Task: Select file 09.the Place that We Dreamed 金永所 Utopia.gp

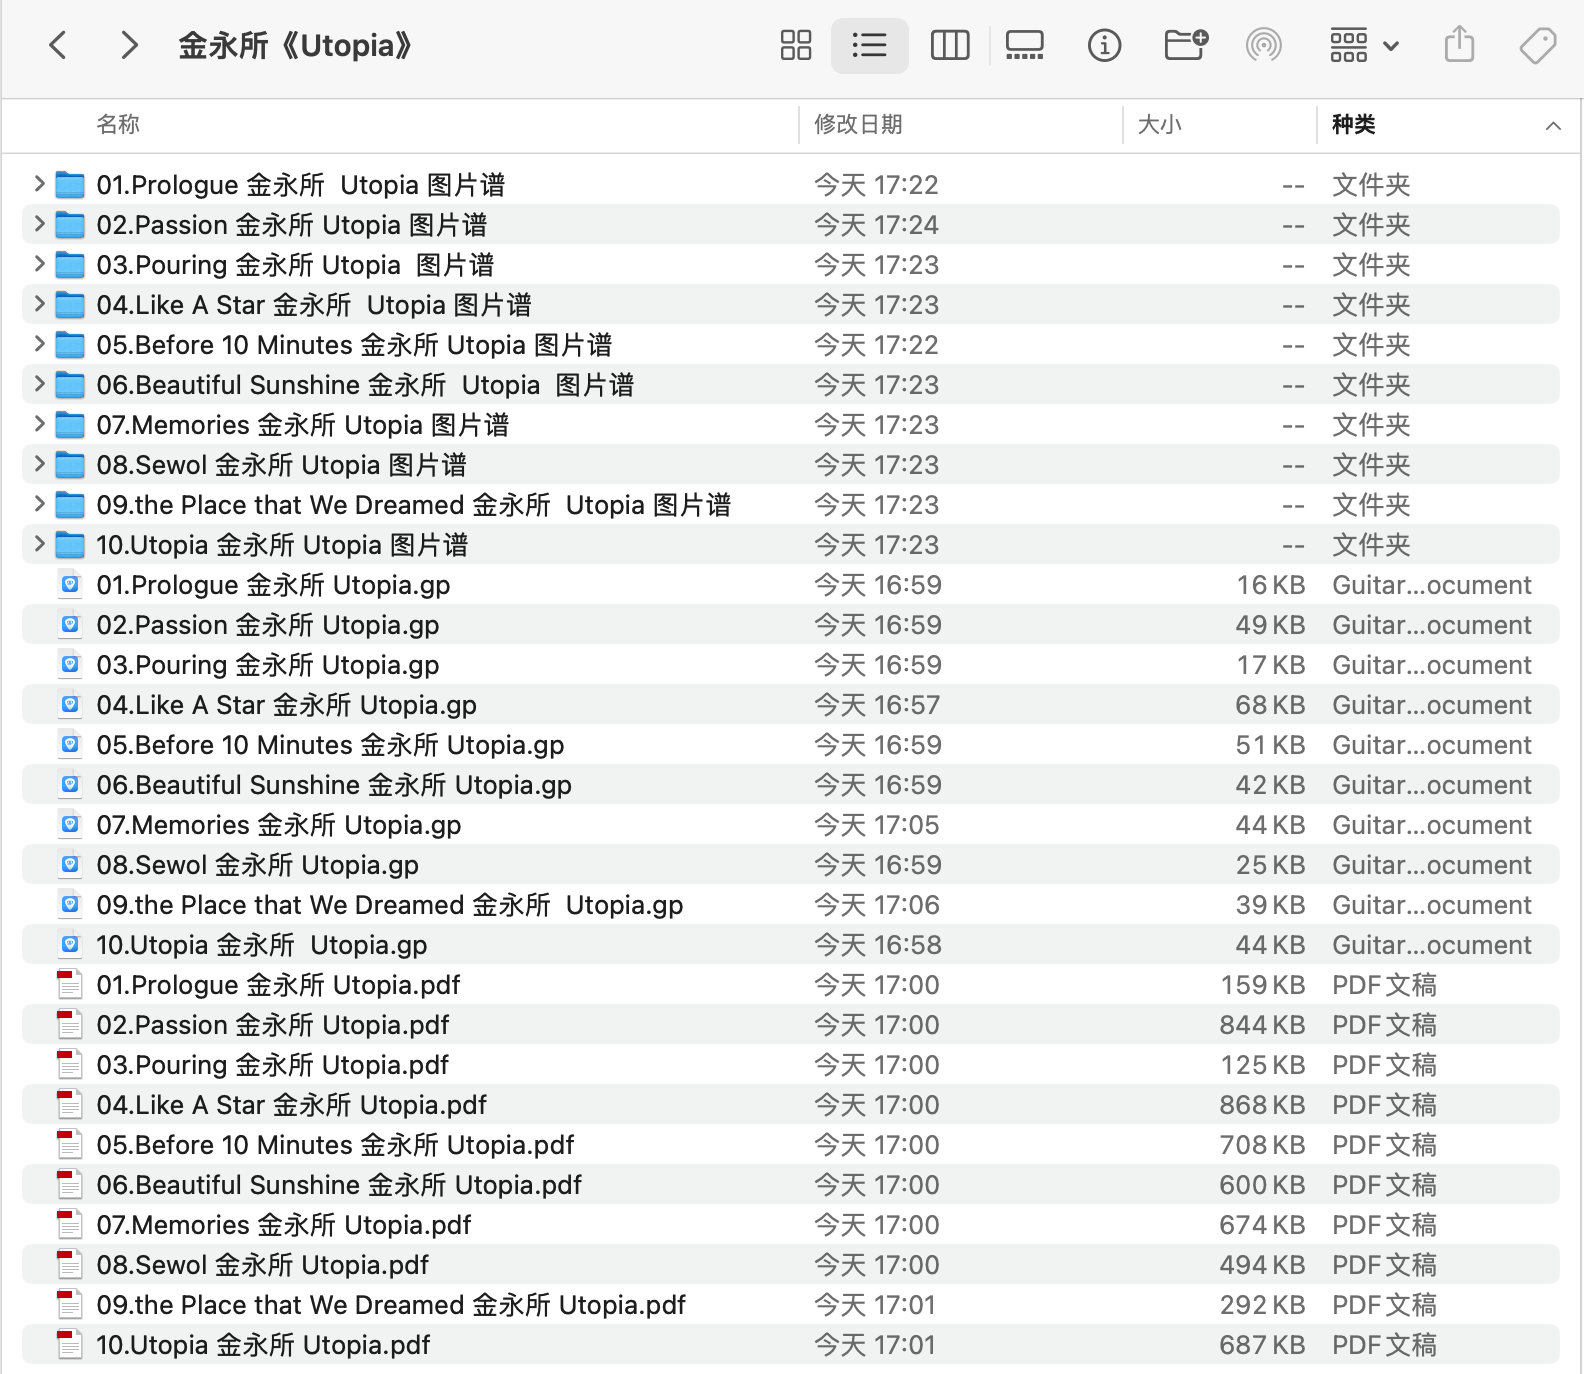Action: pos(390,905)
